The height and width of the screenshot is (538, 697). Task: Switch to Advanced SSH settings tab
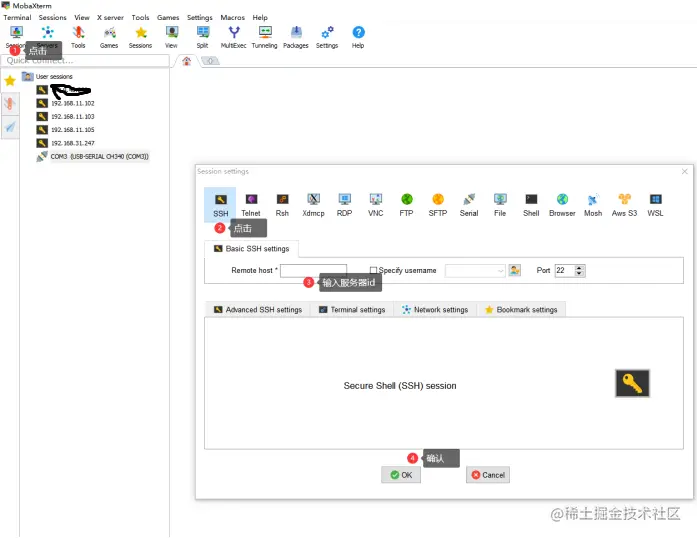(x=258, y=309)
